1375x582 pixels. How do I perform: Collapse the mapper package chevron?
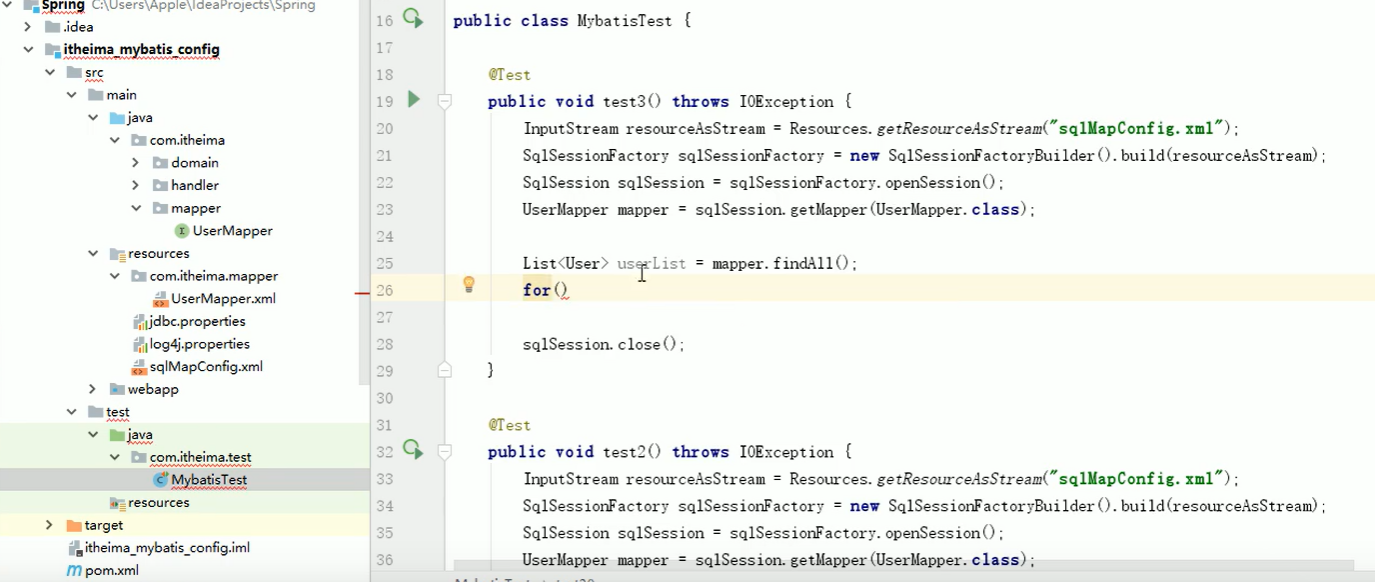point(134,207)
